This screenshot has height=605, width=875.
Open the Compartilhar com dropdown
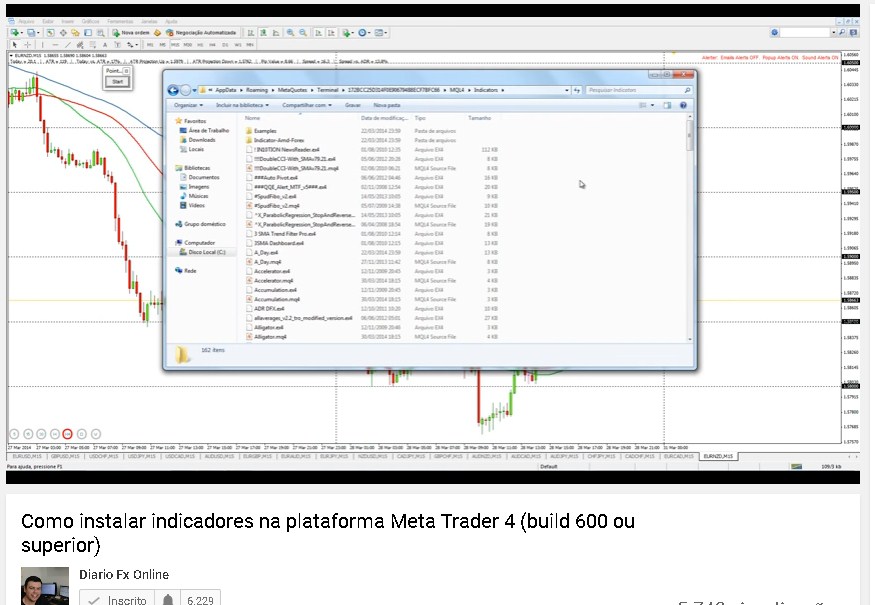(307, 105)
